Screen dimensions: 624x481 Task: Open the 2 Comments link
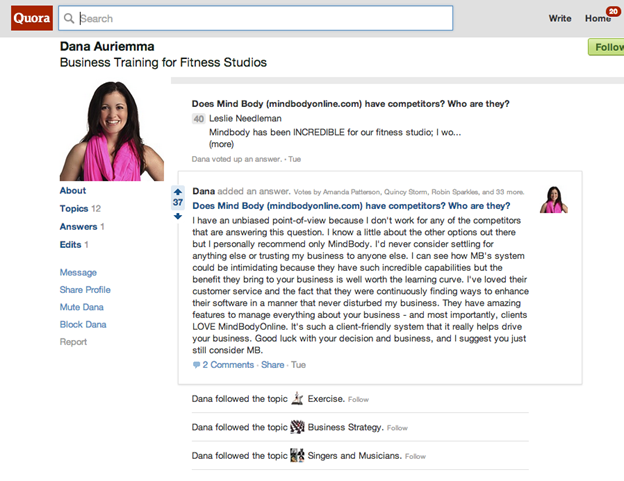click(x=228, y=364)
